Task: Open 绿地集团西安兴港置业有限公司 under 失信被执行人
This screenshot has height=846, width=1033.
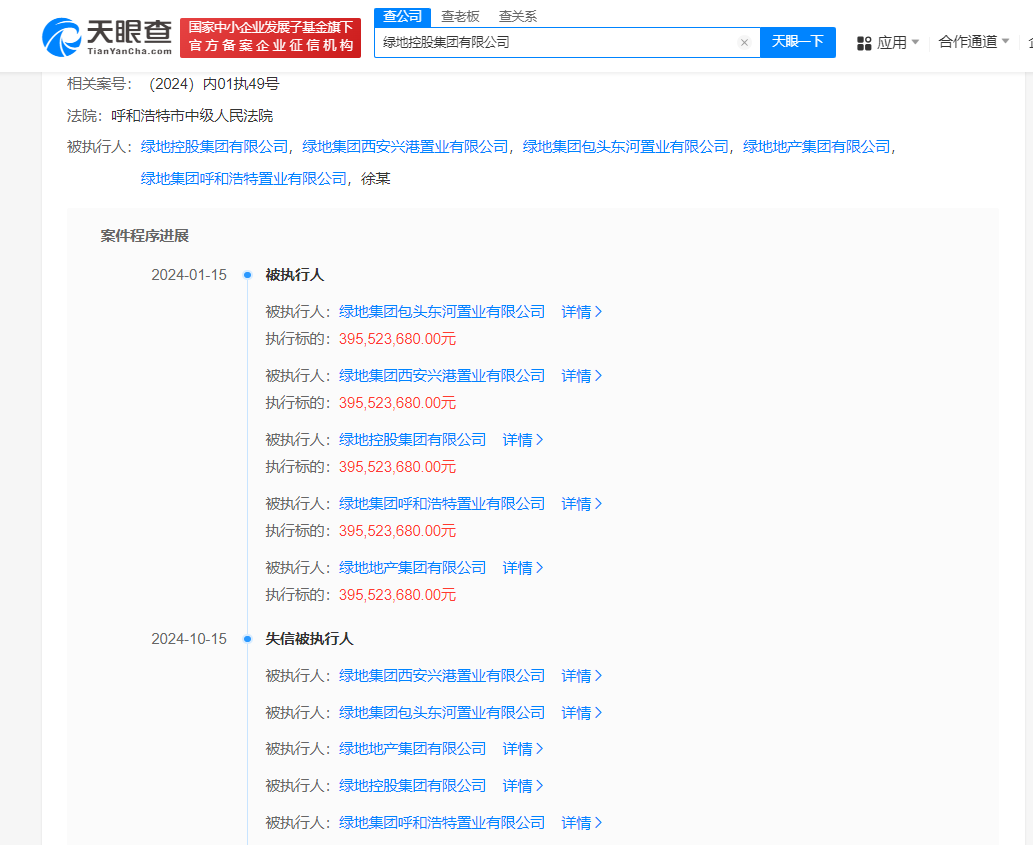Action: pos(442,675)
